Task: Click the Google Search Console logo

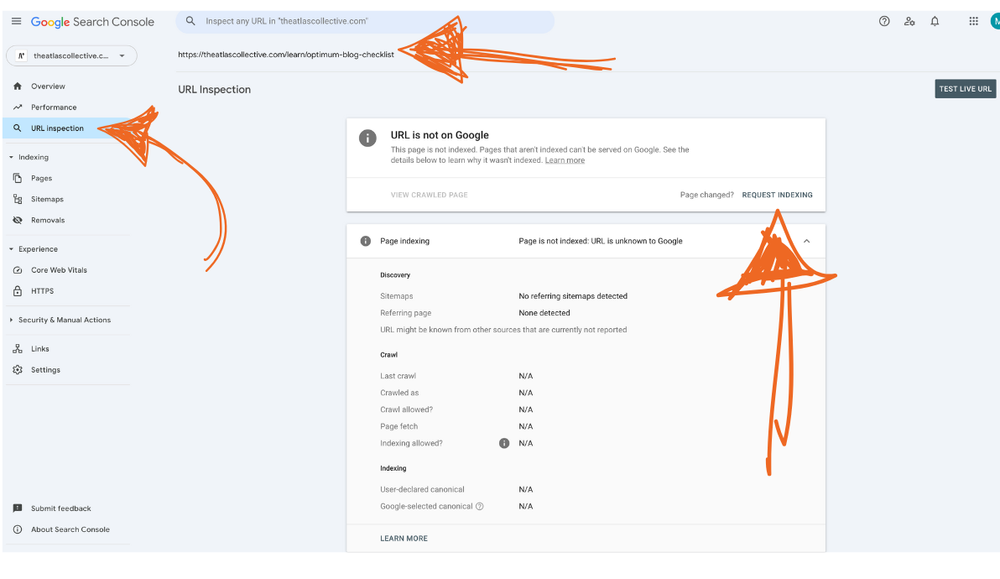Action: click(92, 22)
